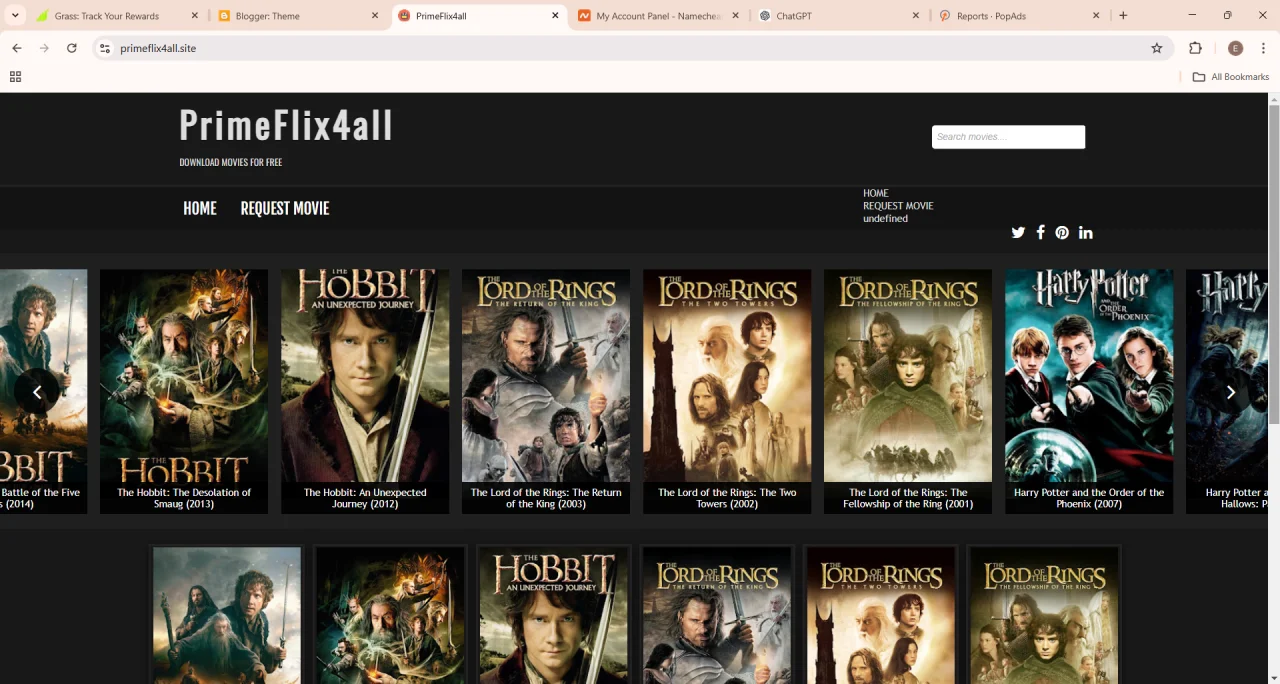Close the My Account Panel Namecheap tab
Viewport: 1280px width, 684px height.
point(736,16)
